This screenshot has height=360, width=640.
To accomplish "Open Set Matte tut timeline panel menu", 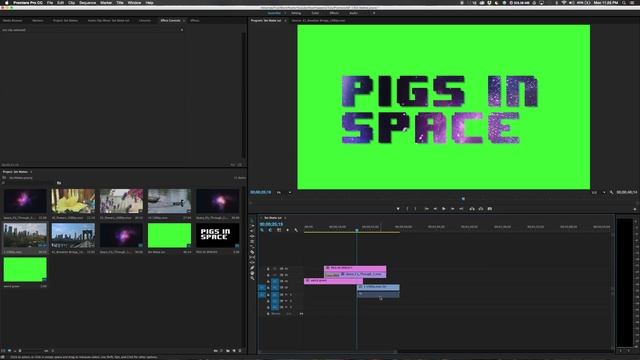I will pos(285,218).
